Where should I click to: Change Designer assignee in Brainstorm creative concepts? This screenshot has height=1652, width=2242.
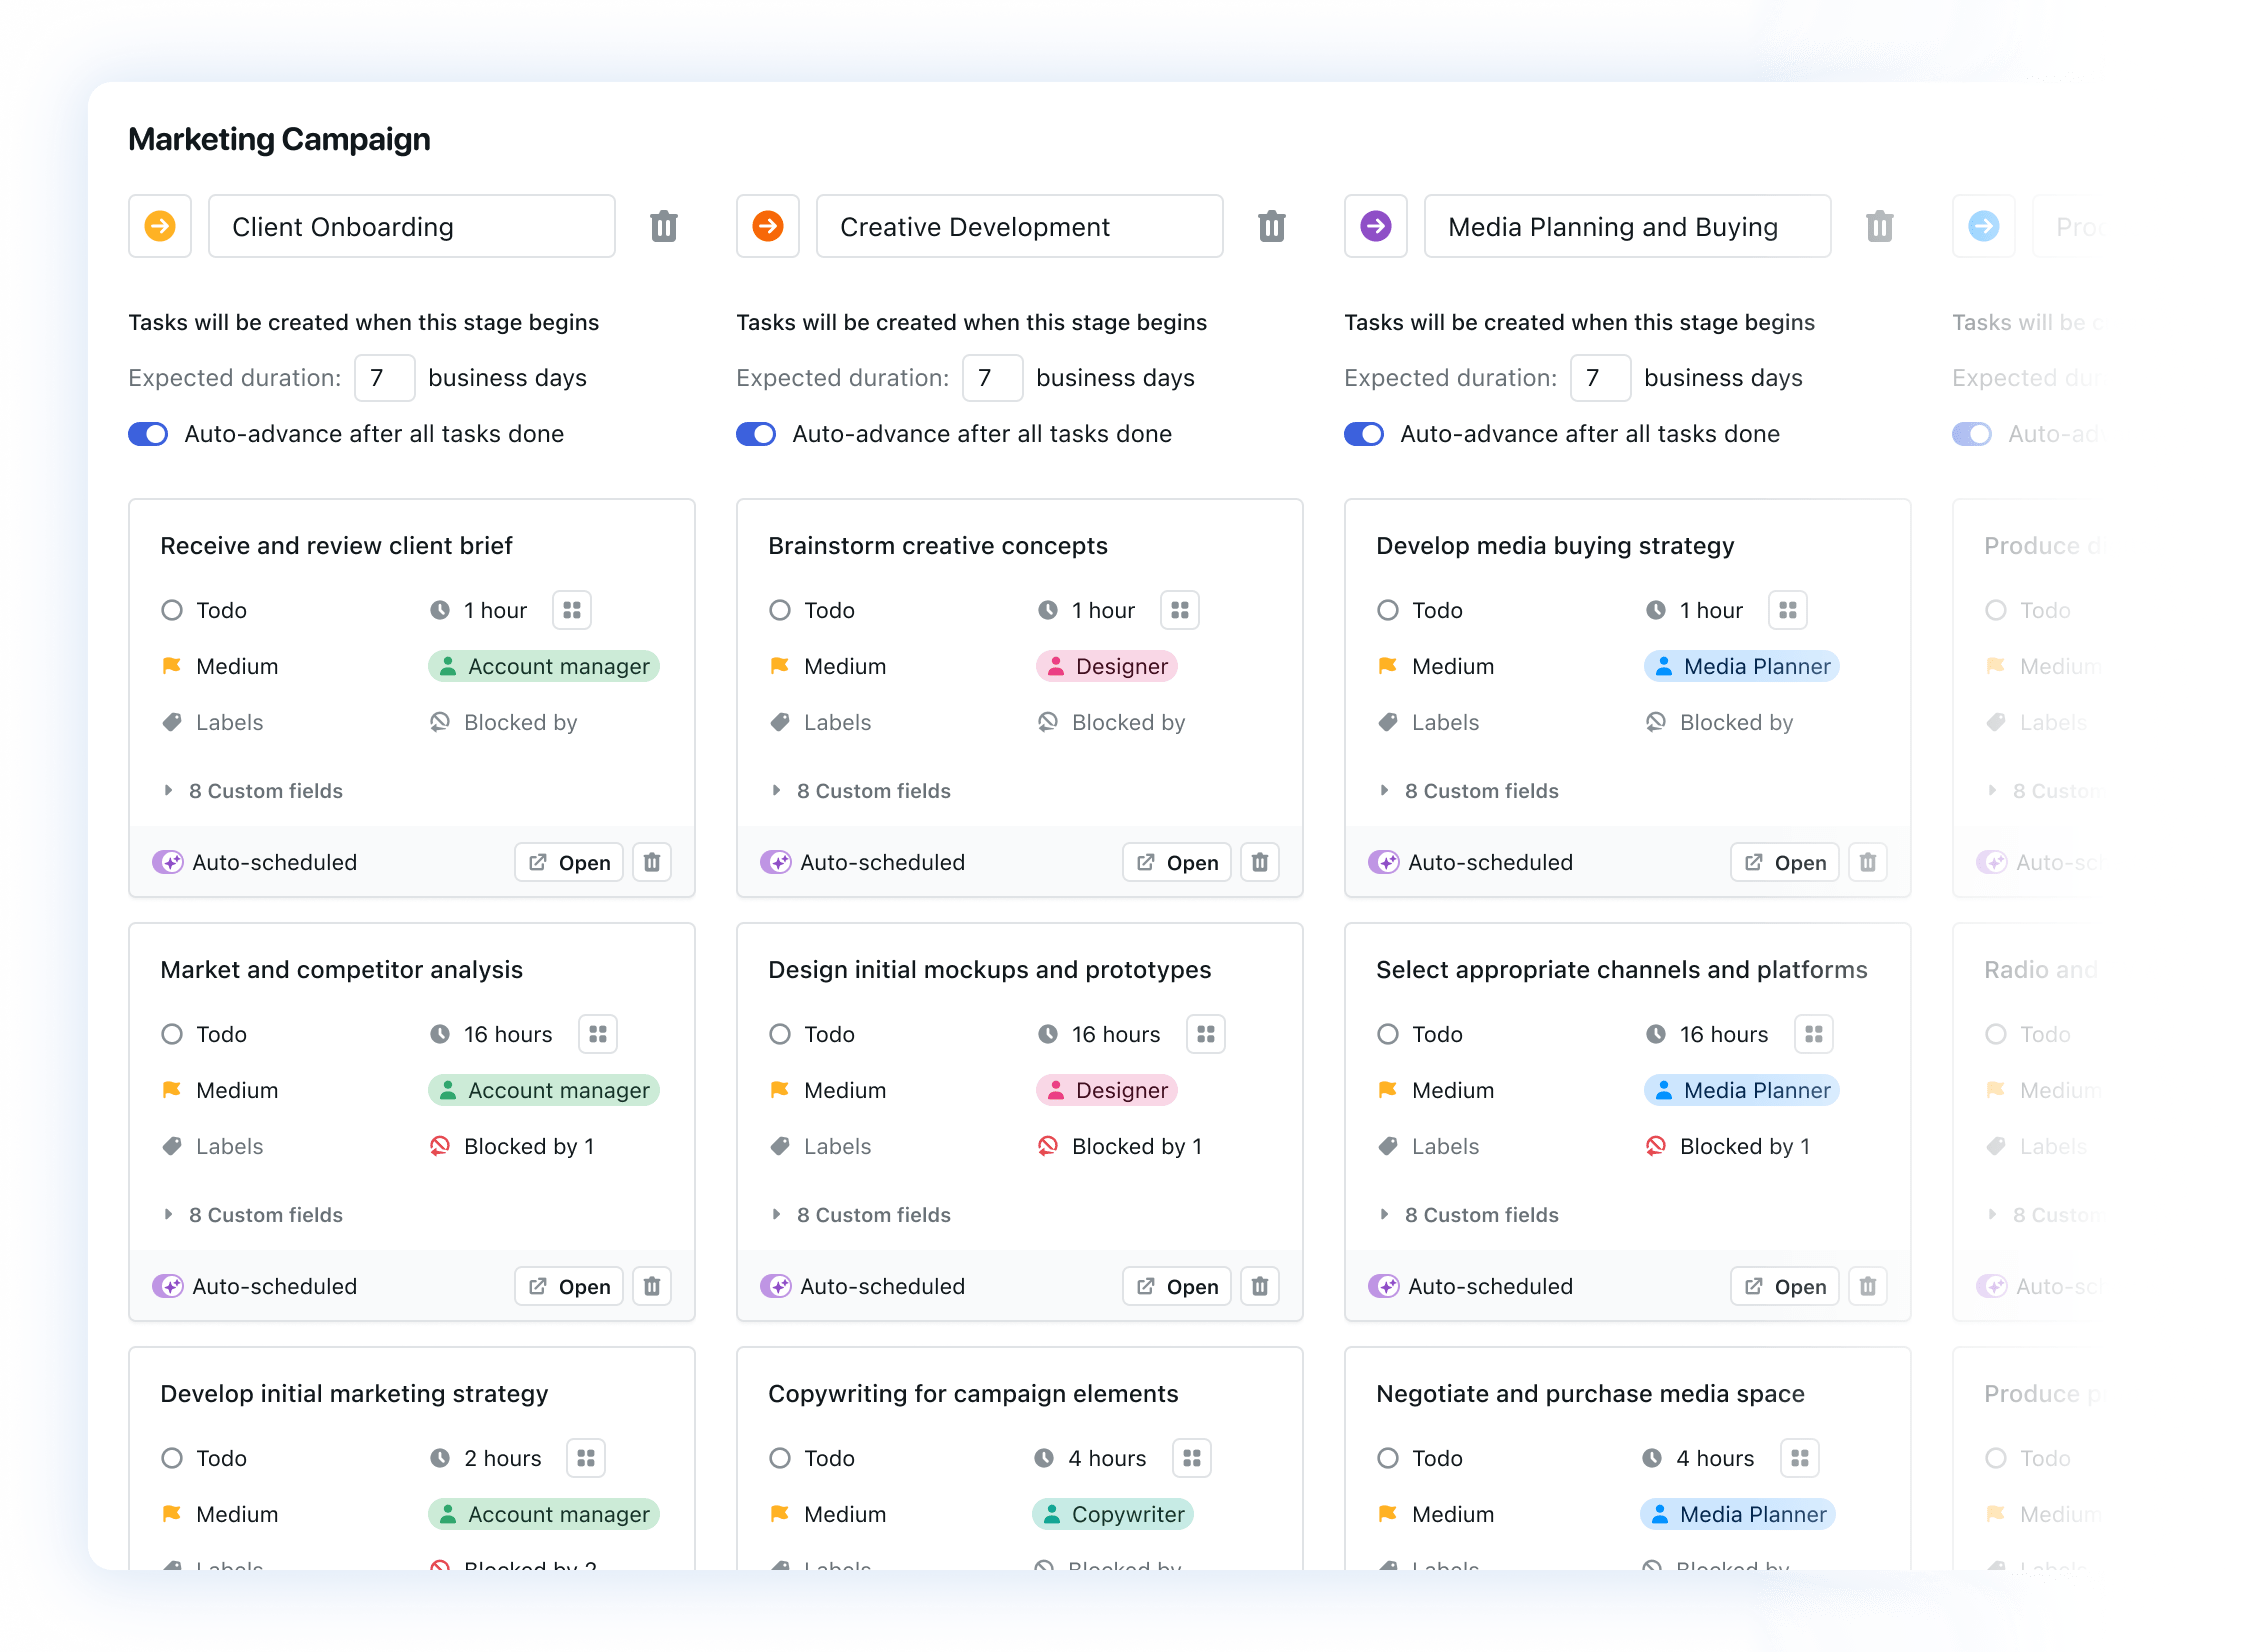pos(1107,666)
